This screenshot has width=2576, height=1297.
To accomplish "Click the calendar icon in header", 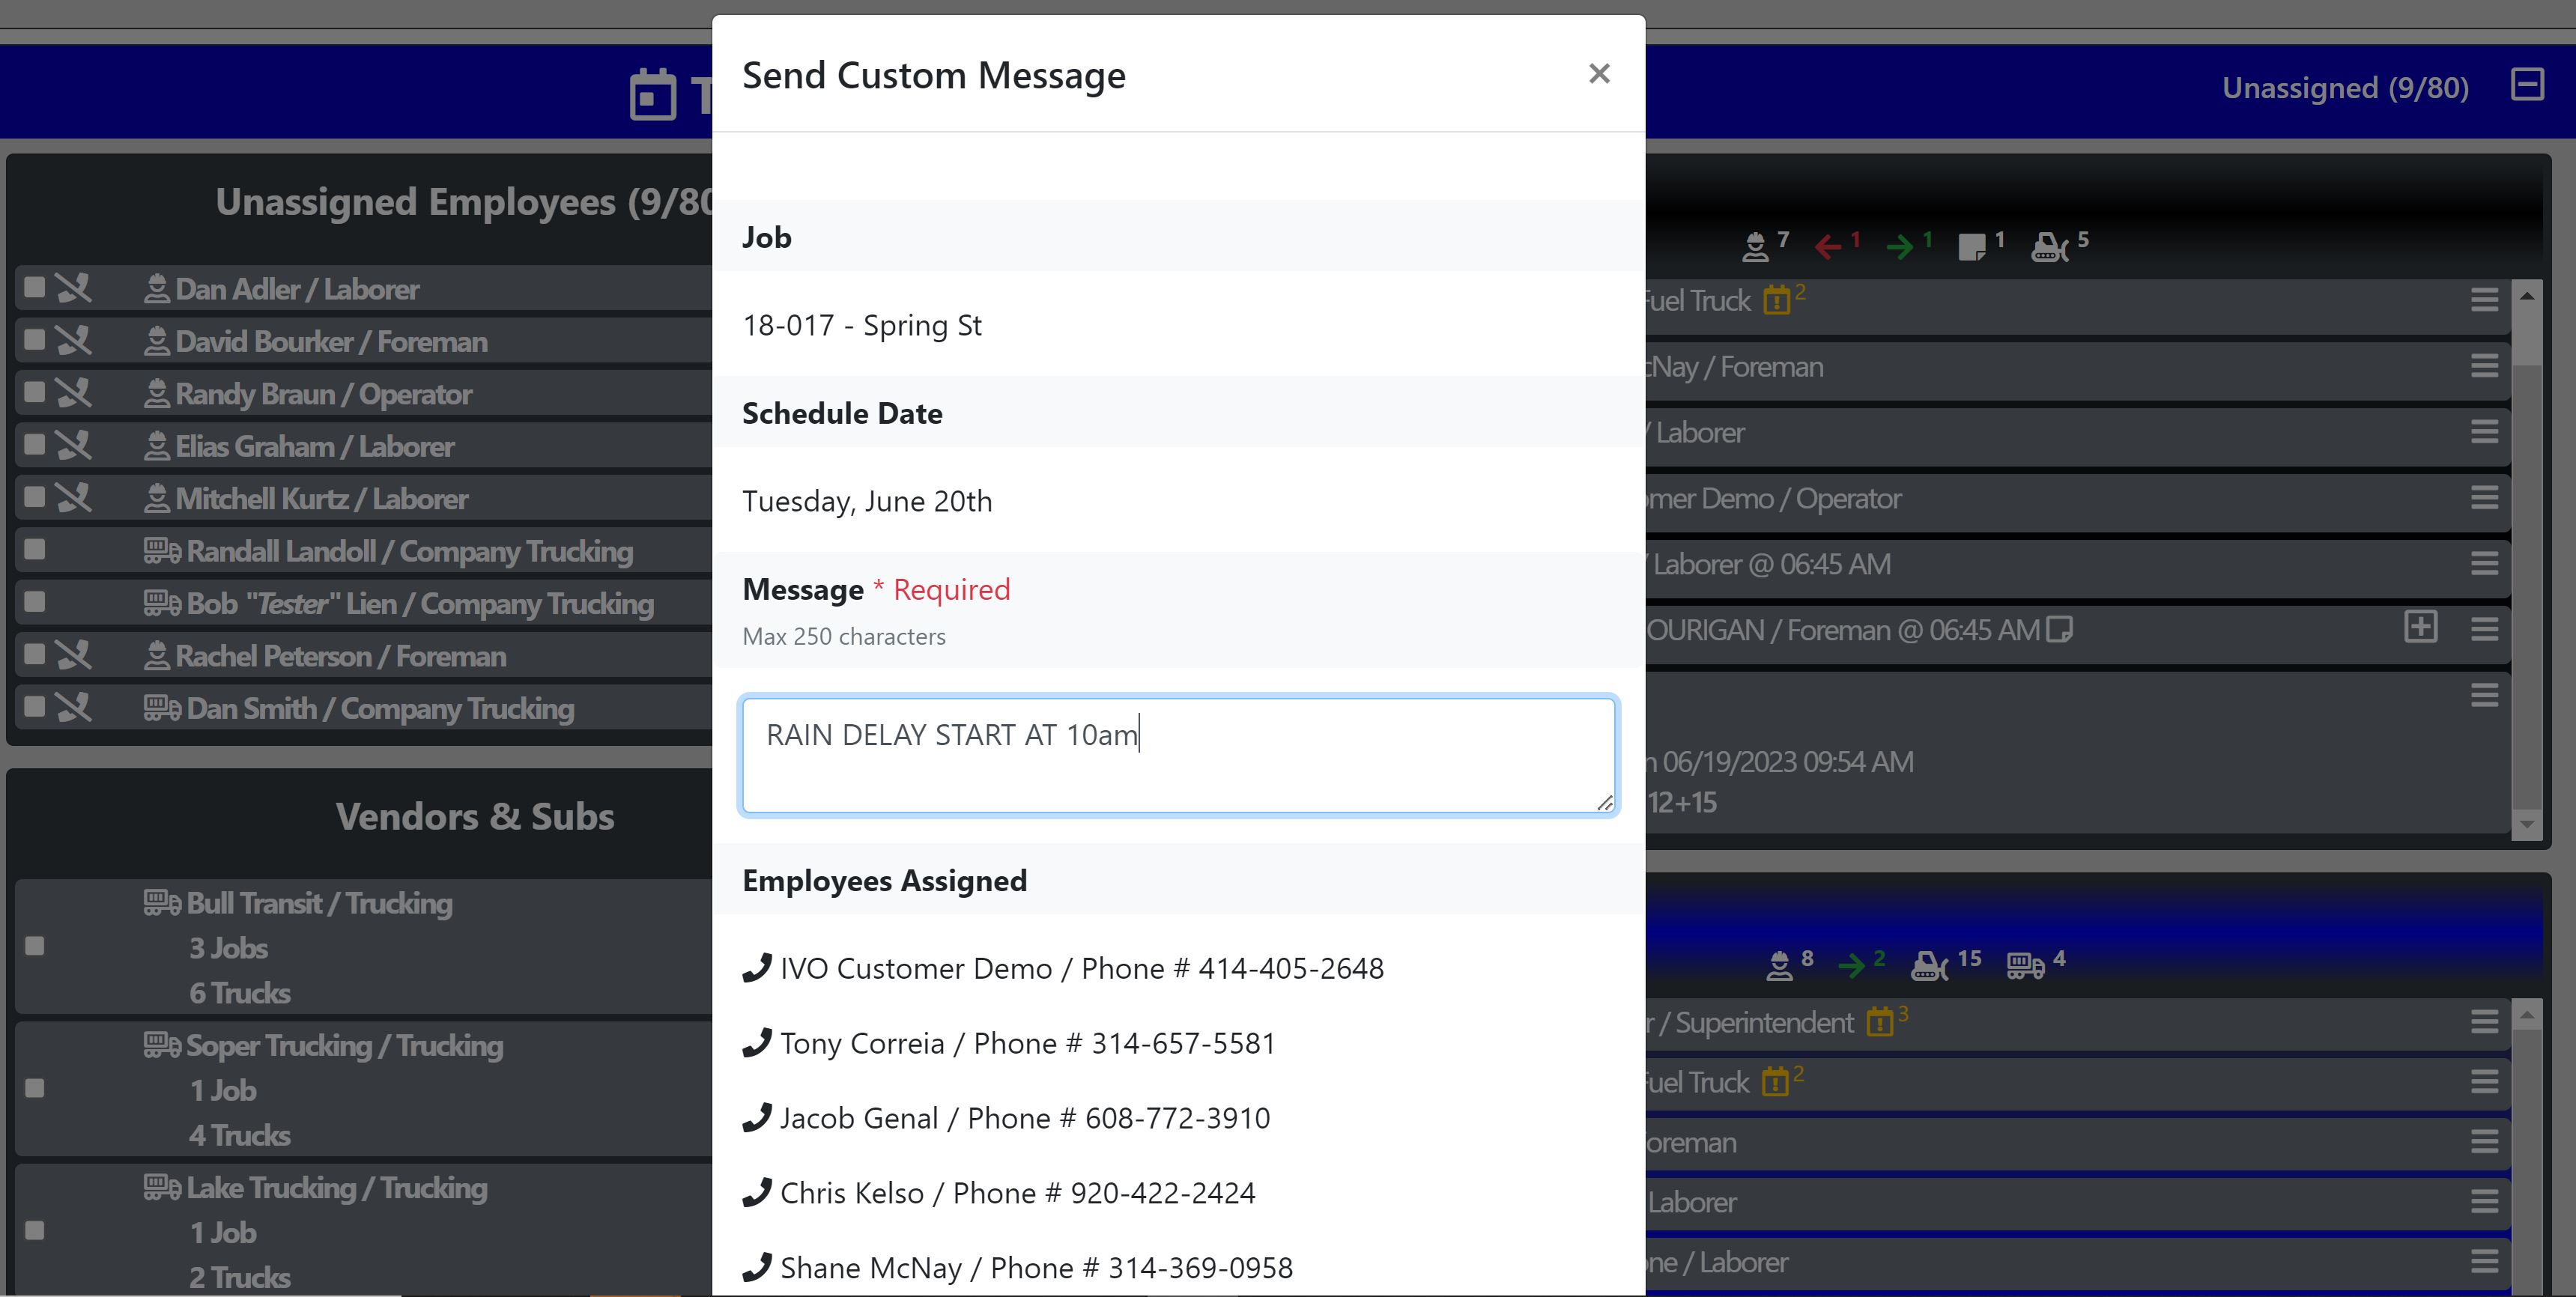I will pyautogui.click(x=653, y=96).
